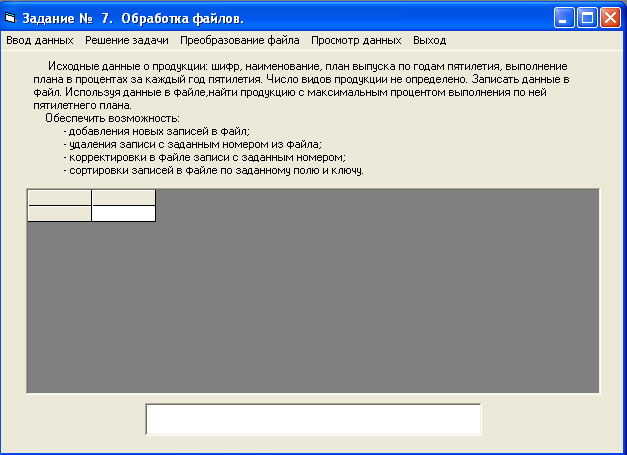Screen dimensions: 627x455
Task: Select the Выход menu item
Action: [429, 40]
